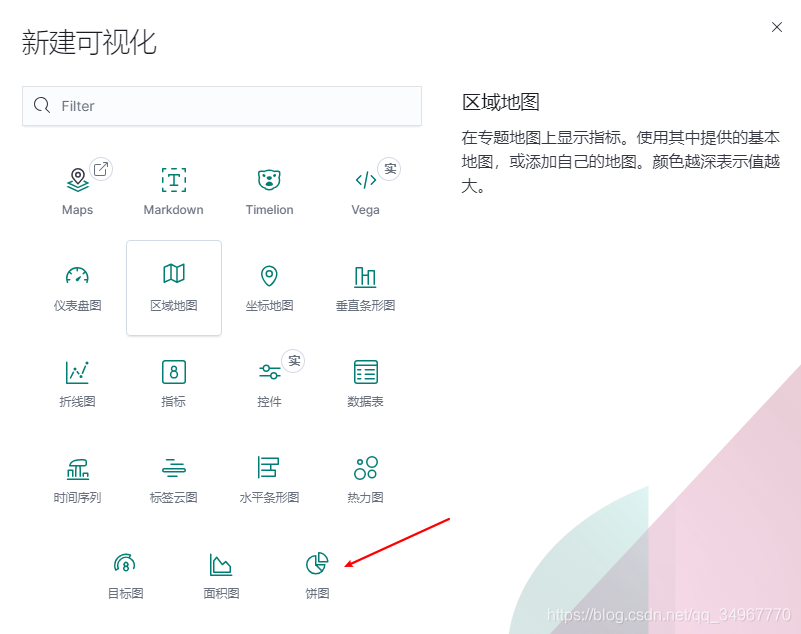Close the 新建可视化 dialog

(777, 27)
